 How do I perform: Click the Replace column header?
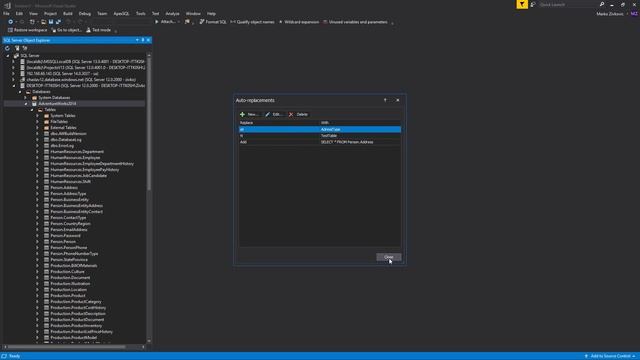(x=279, y=122)
